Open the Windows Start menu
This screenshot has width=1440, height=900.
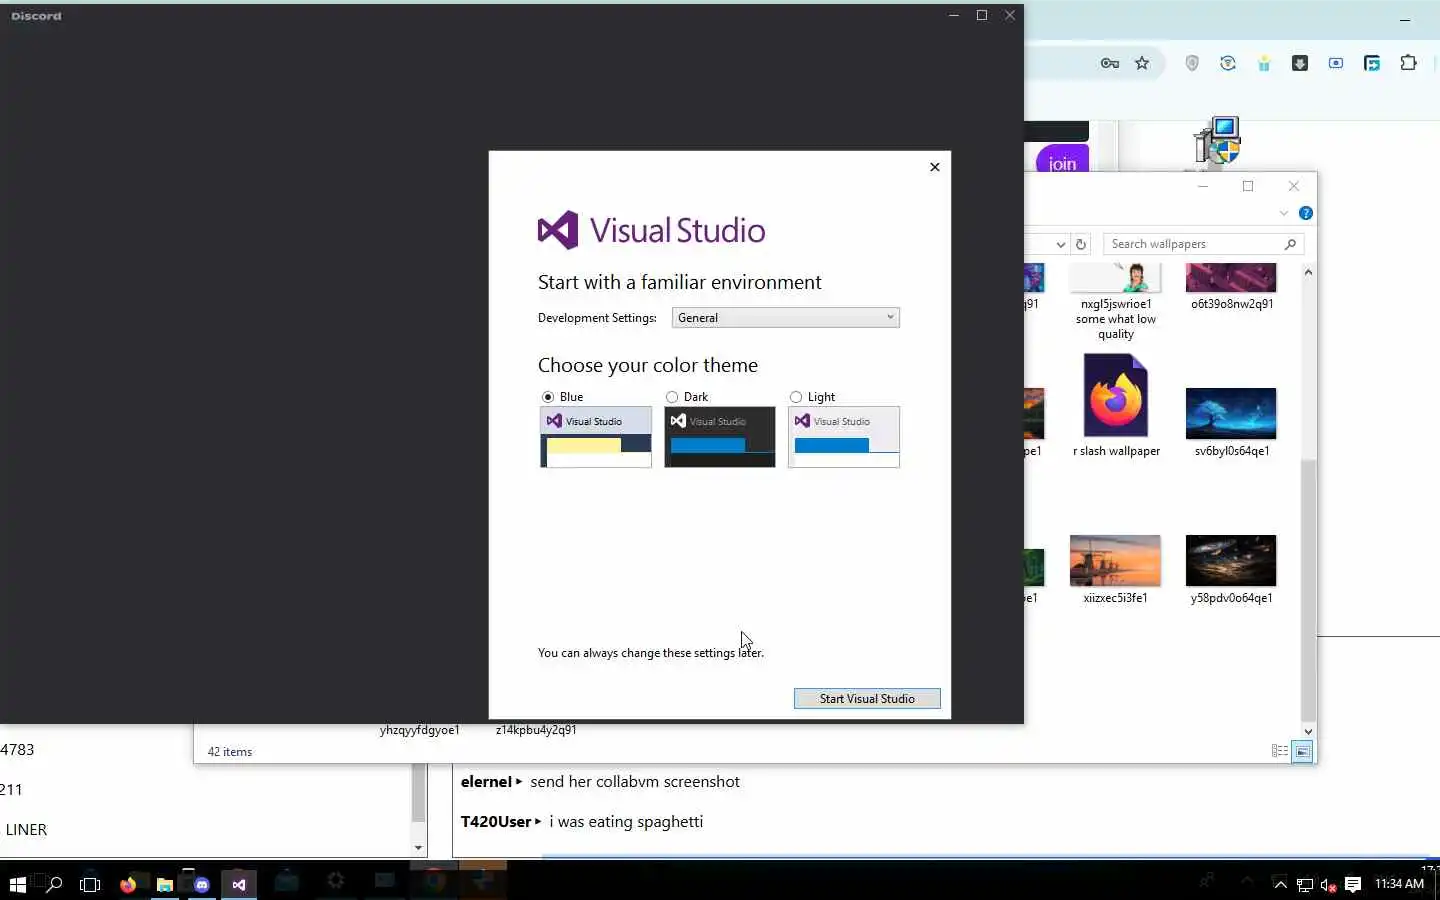[x=17, y=884]
